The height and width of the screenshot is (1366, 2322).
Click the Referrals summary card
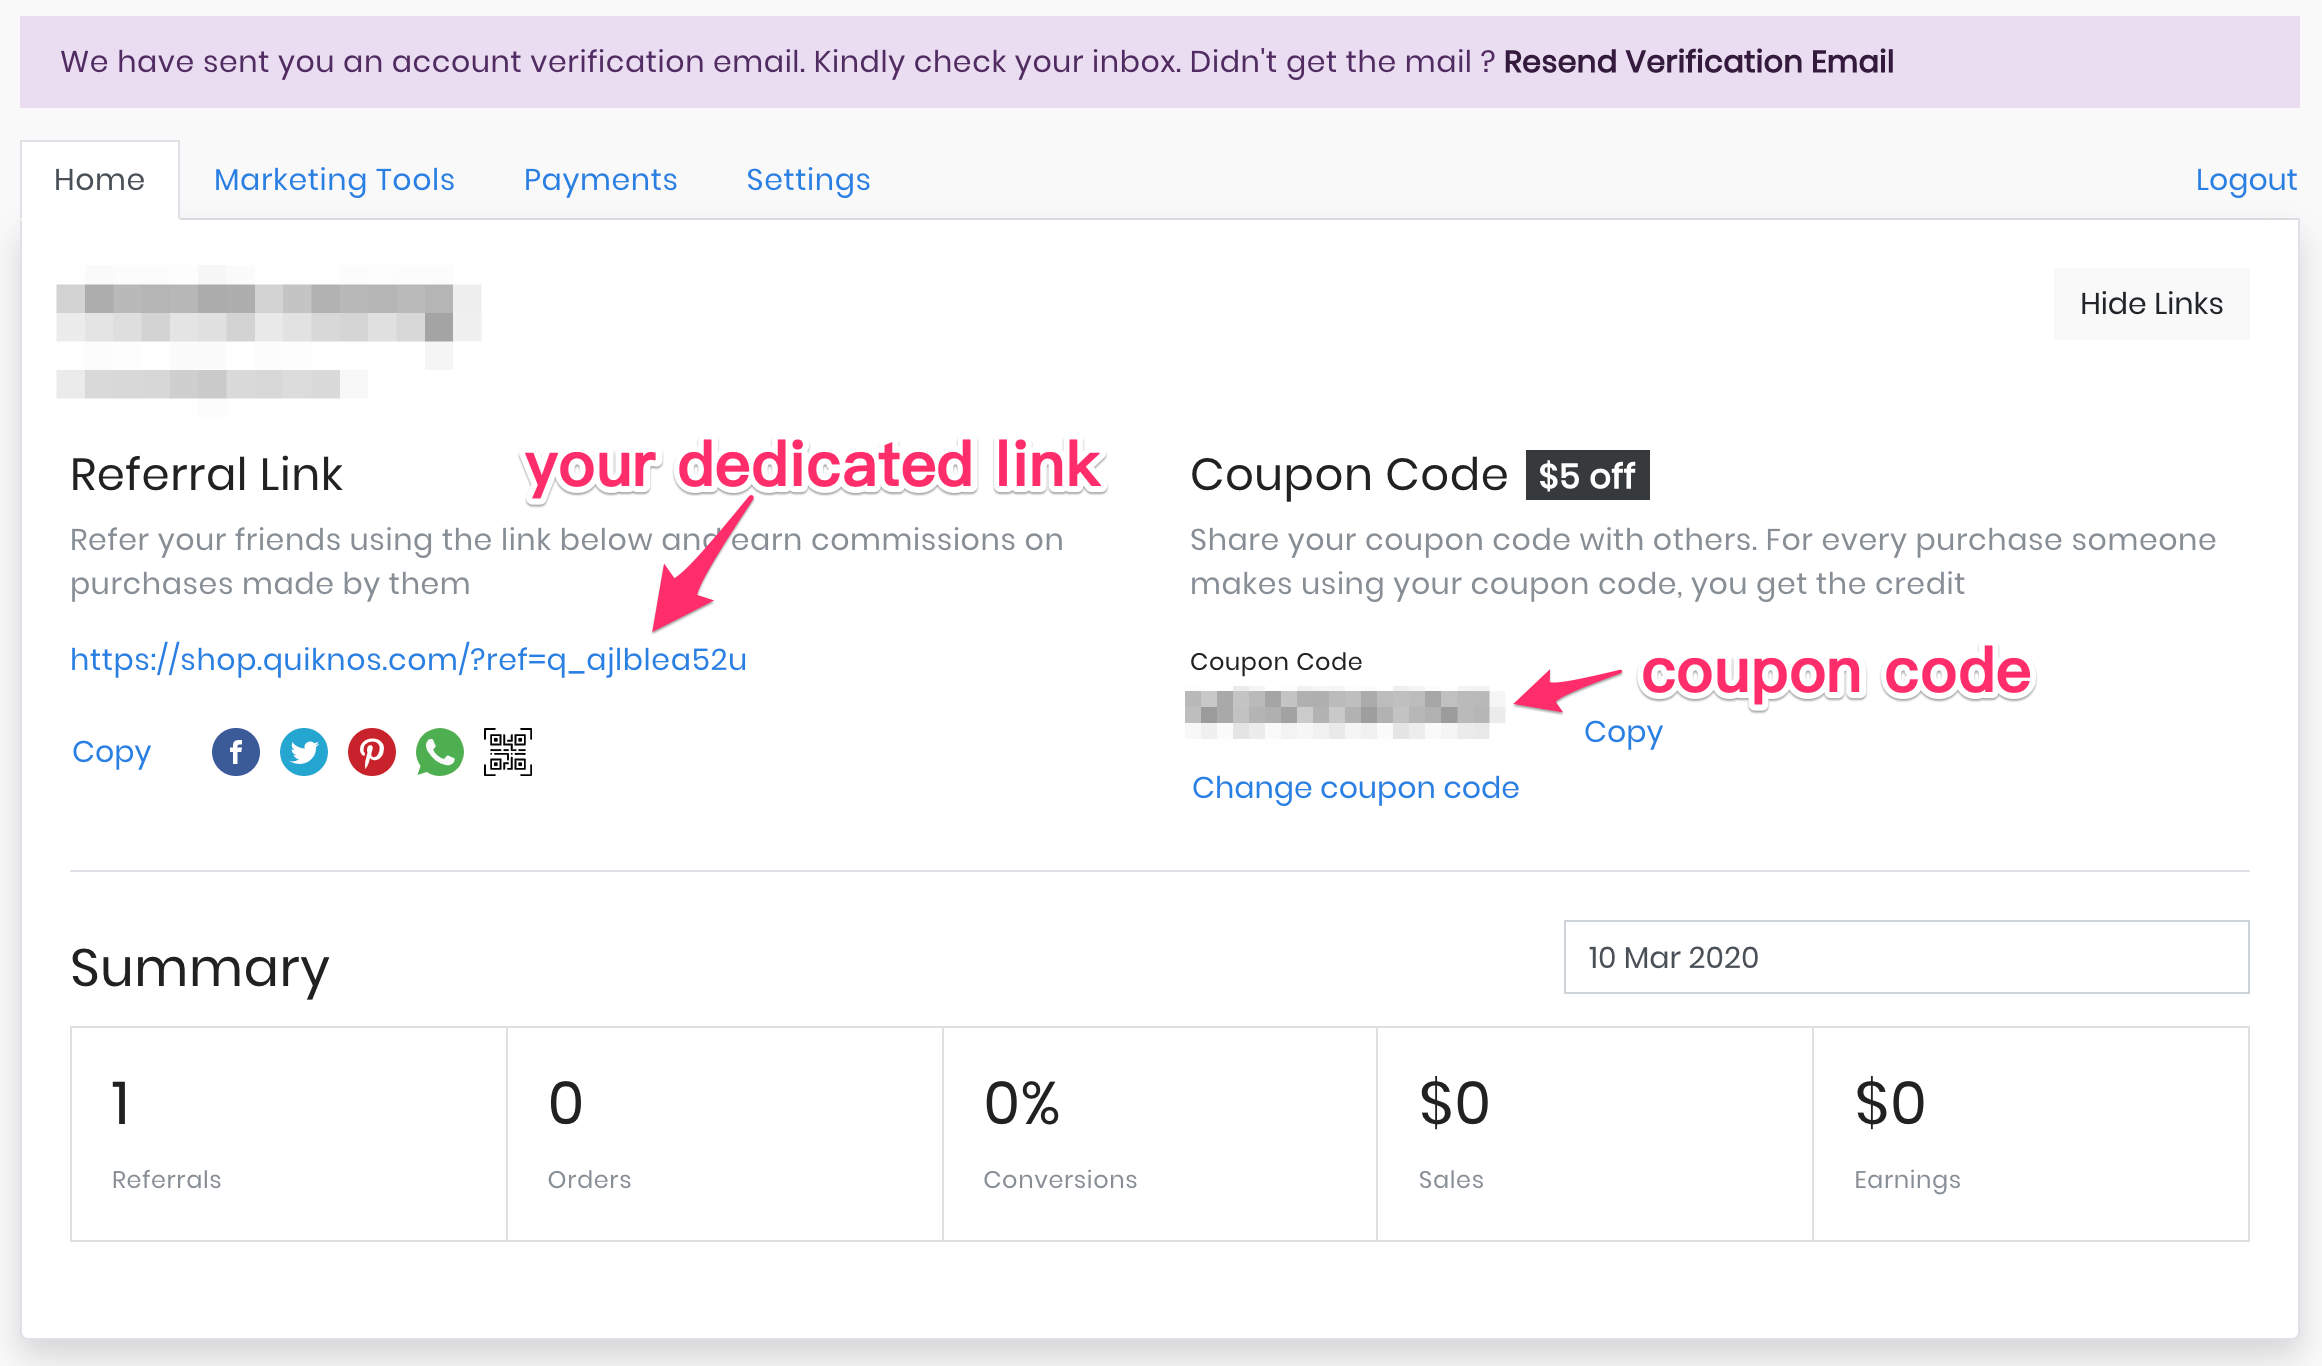(x=289, y=1134)
